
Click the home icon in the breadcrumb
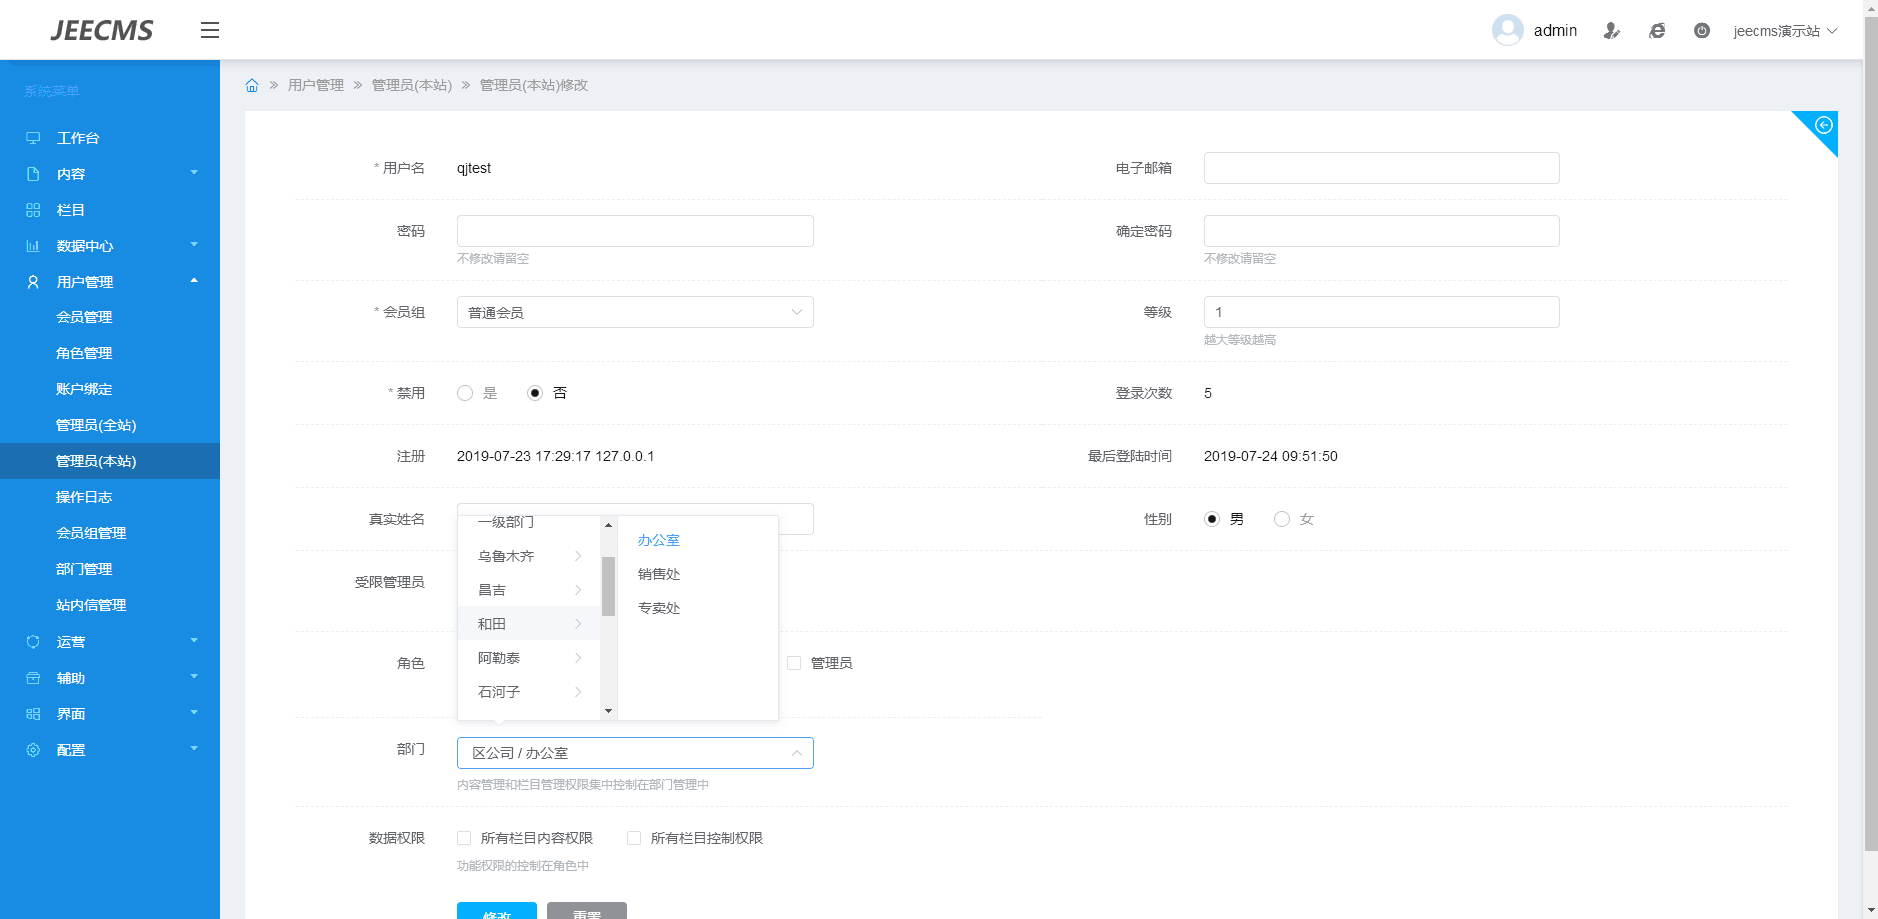click(252, 85)
